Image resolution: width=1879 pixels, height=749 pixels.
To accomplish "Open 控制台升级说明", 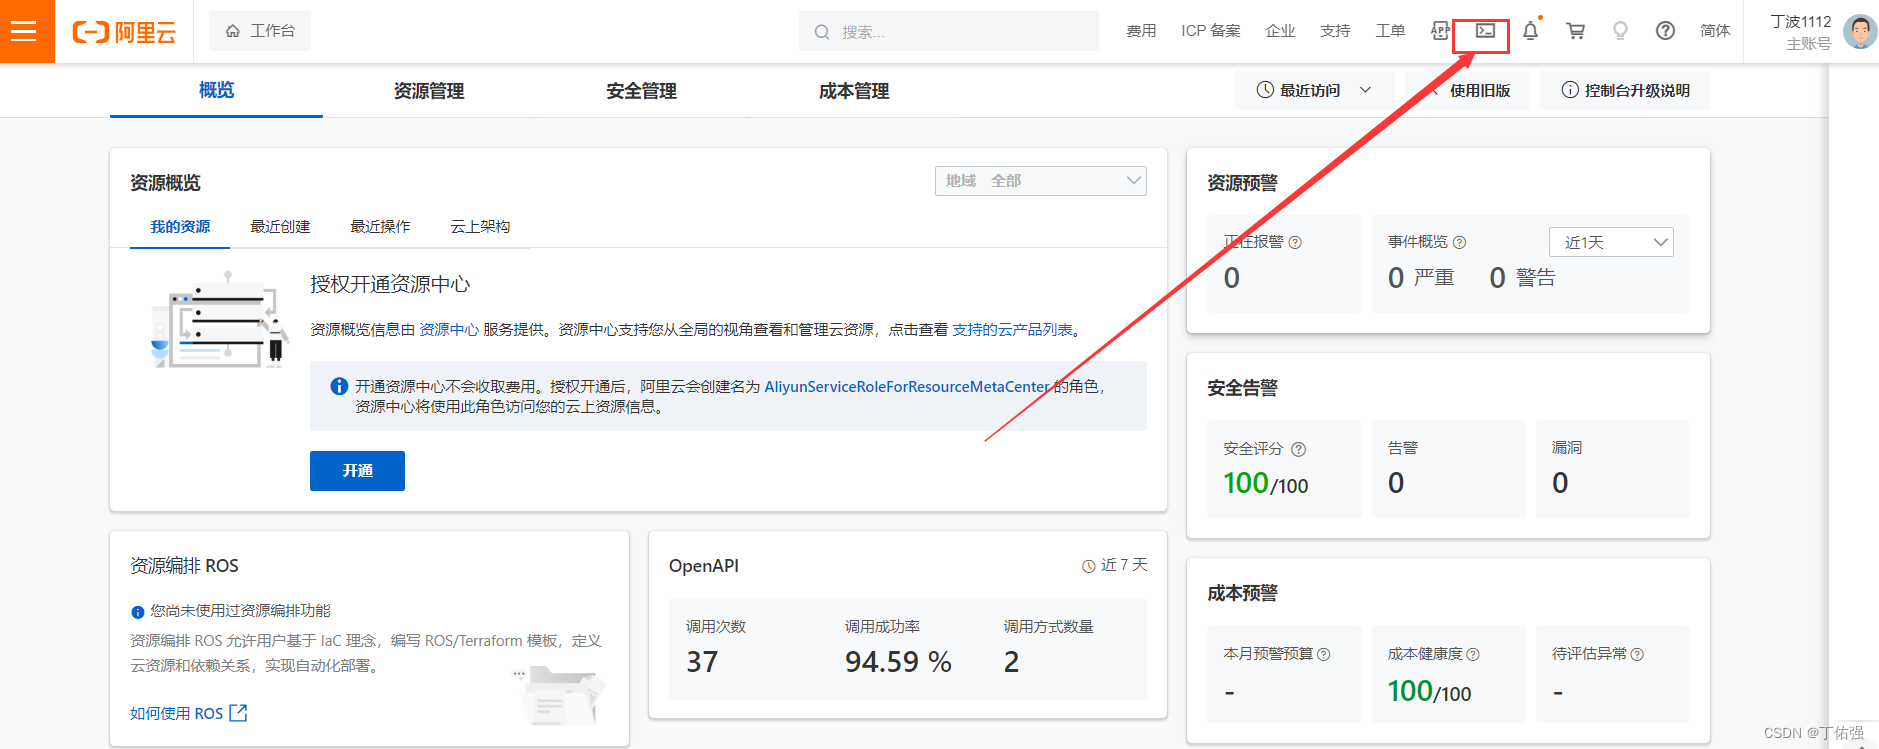I will (x=1625, y=90).
